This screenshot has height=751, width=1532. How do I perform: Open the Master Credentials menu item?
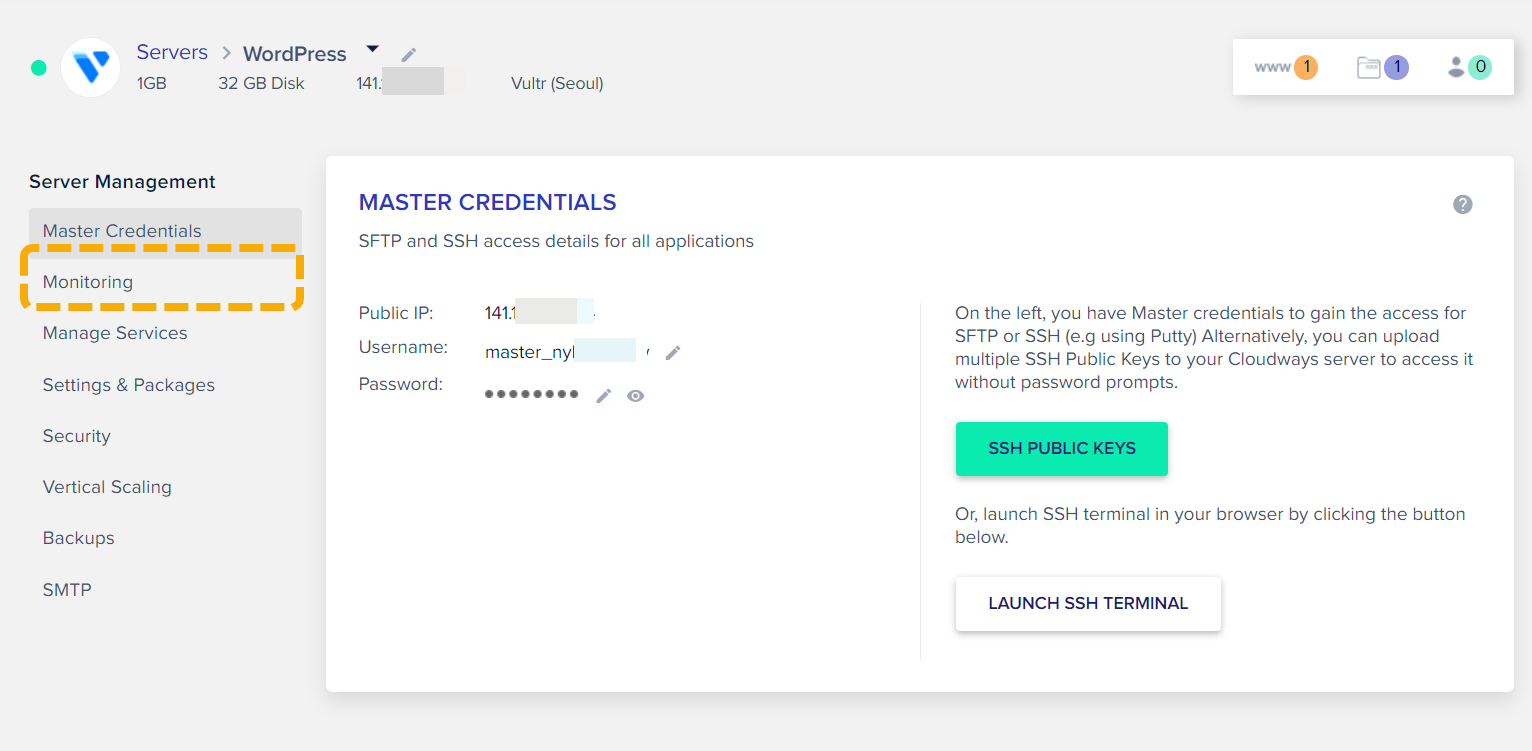tap(165, 231)
